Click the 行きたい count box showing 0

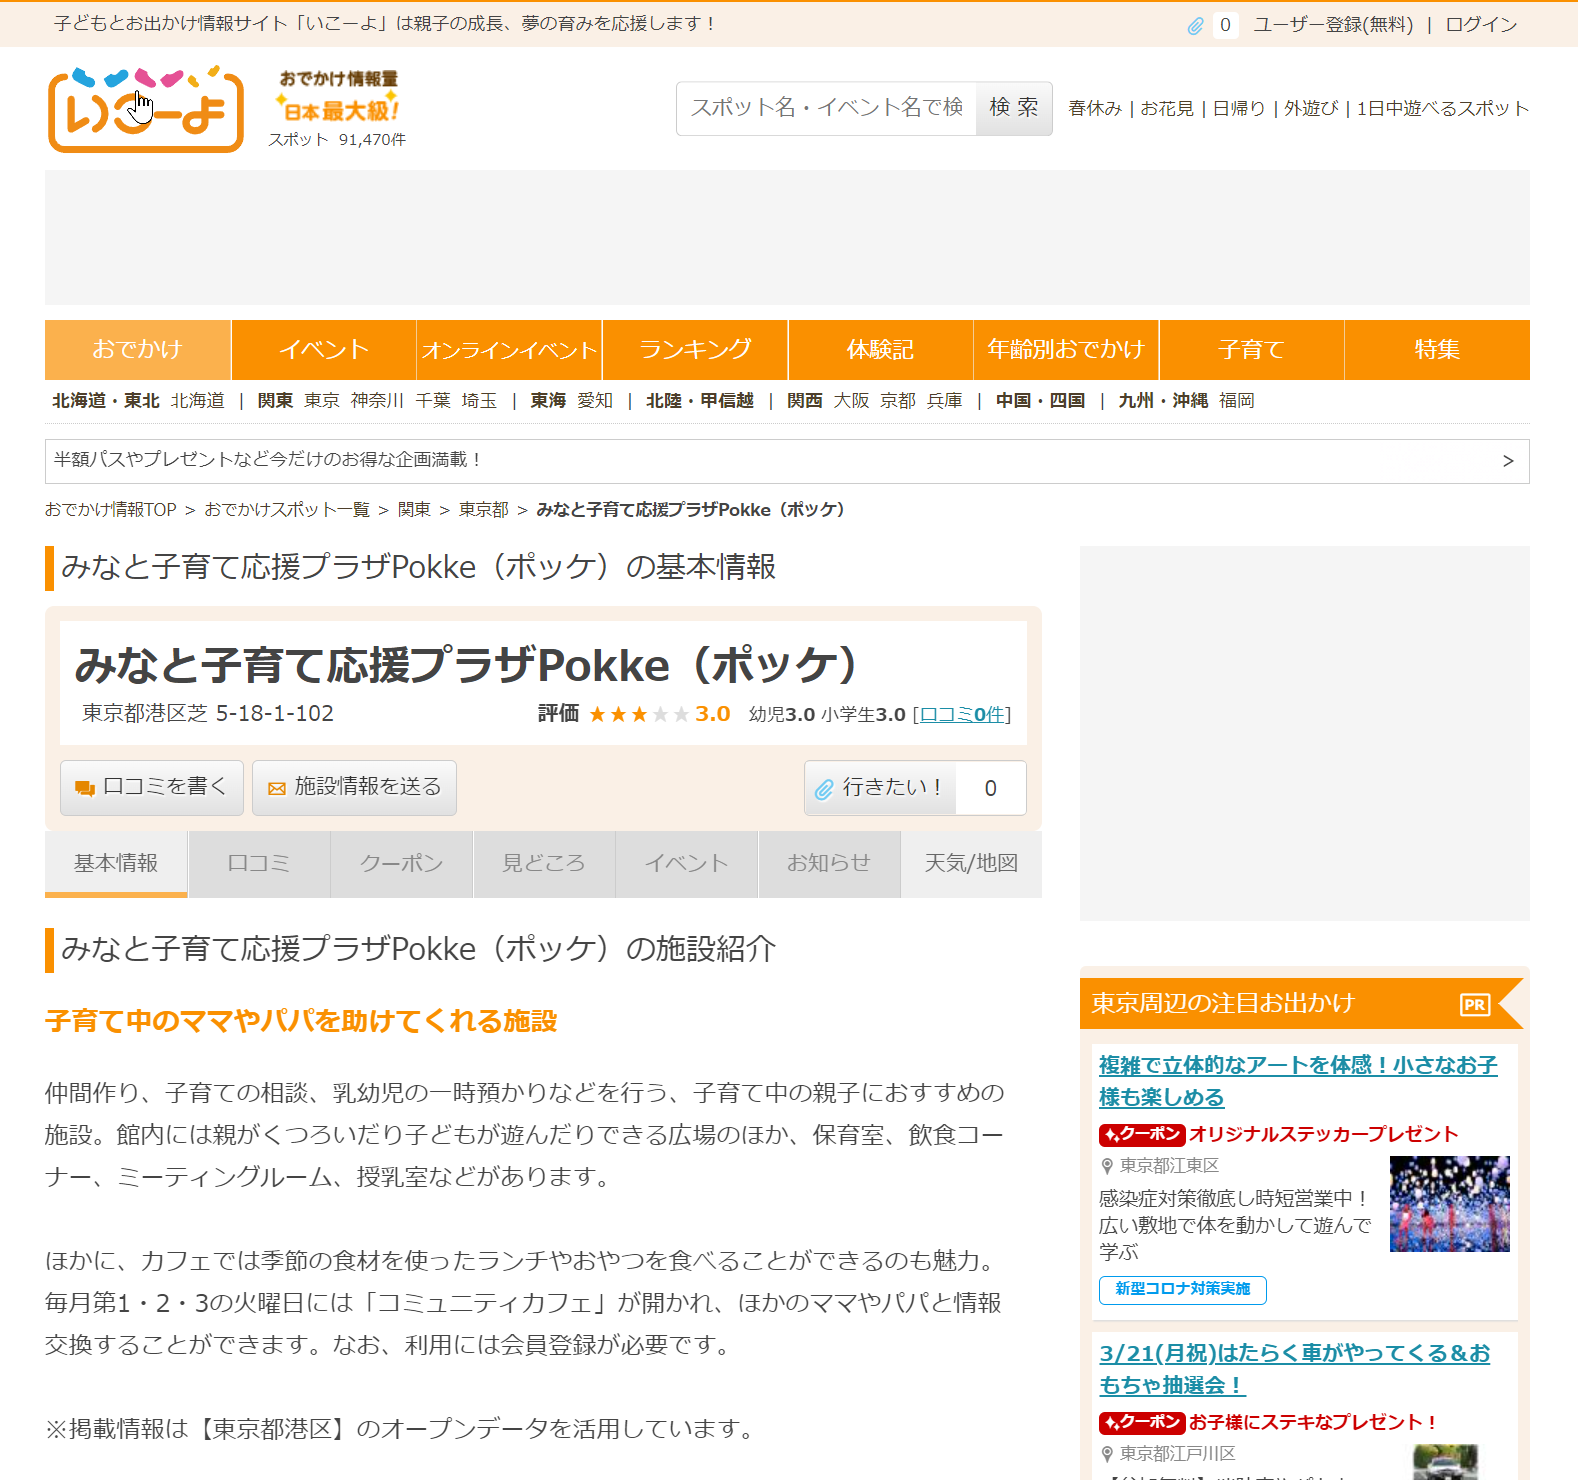pos(991,788)
